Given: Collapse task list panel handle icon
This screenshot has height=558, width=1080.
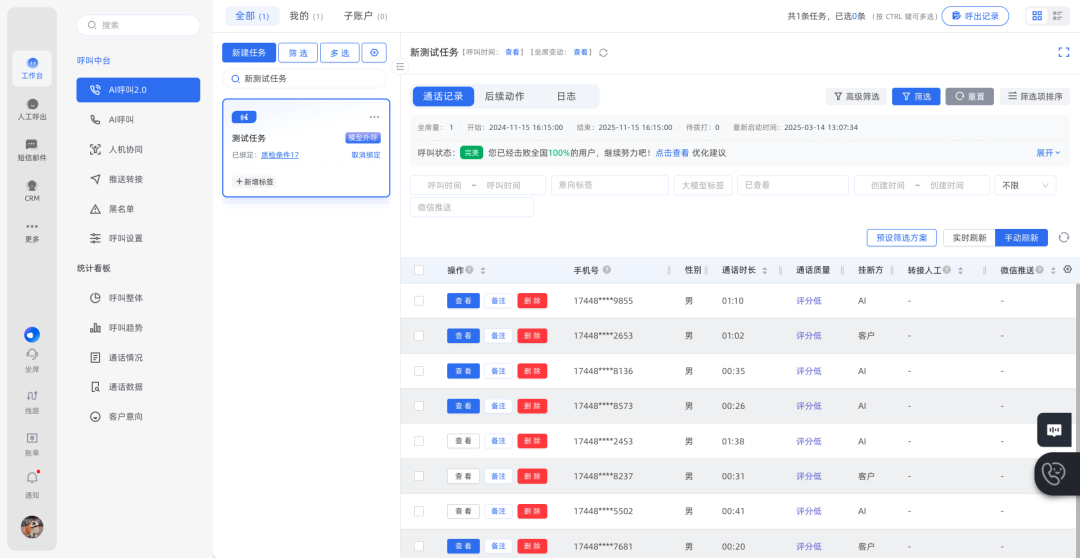Looking at the screenshot, I should pyautogui.click(x=401, y=67).
